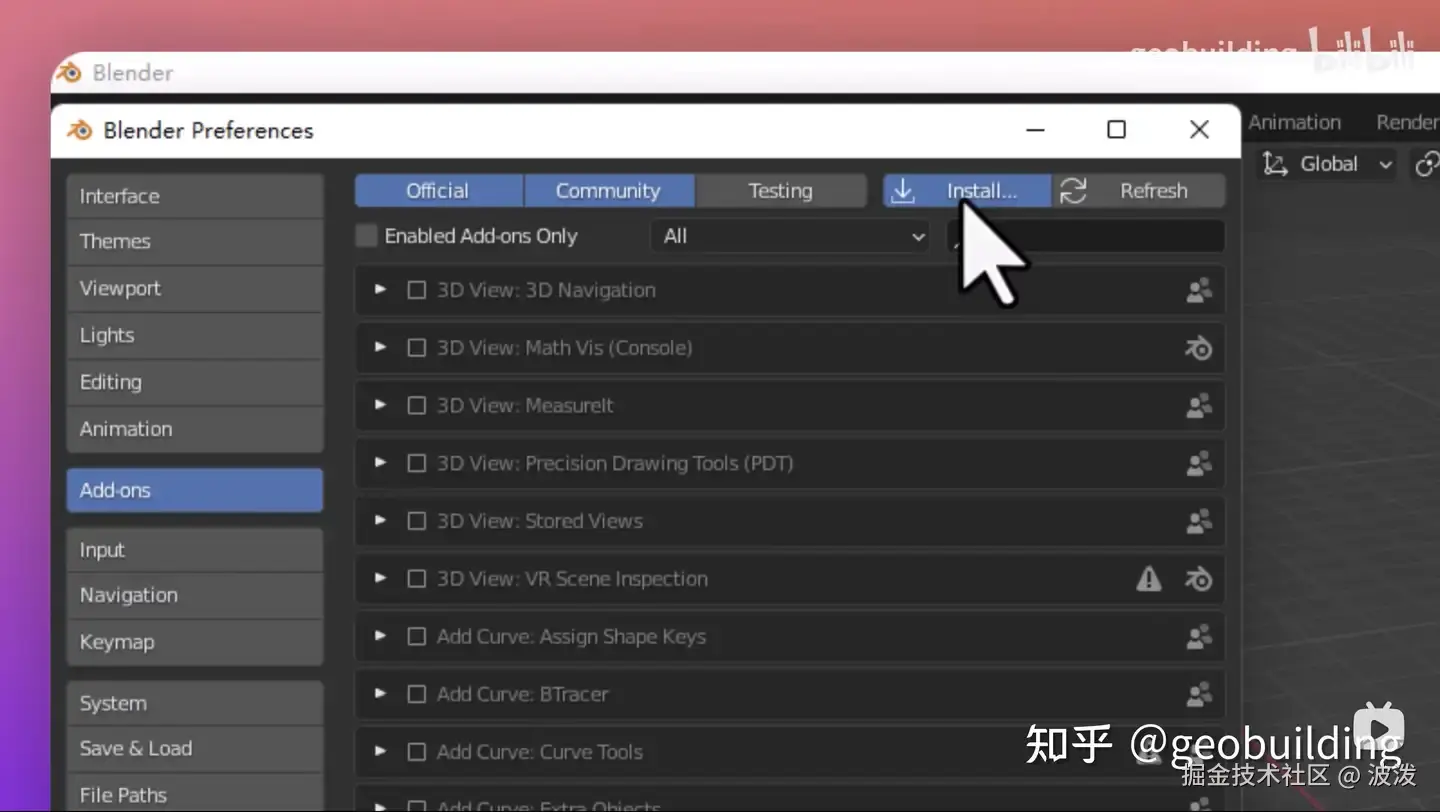Viewport: 1440px width, 812px height.
Task: Expand the 3D Navigation add-on details
Action: click(380, 289)
